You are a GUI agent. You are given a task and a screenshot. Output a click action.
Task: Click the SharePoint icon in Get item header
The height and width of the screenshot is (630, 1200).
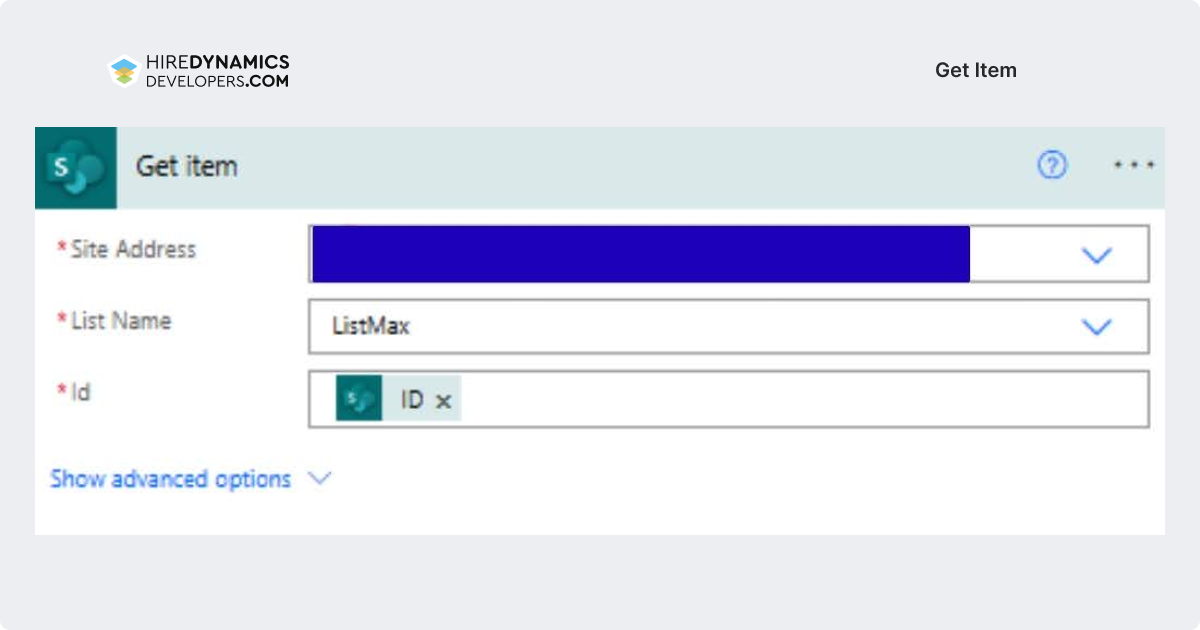coord(76,168)
